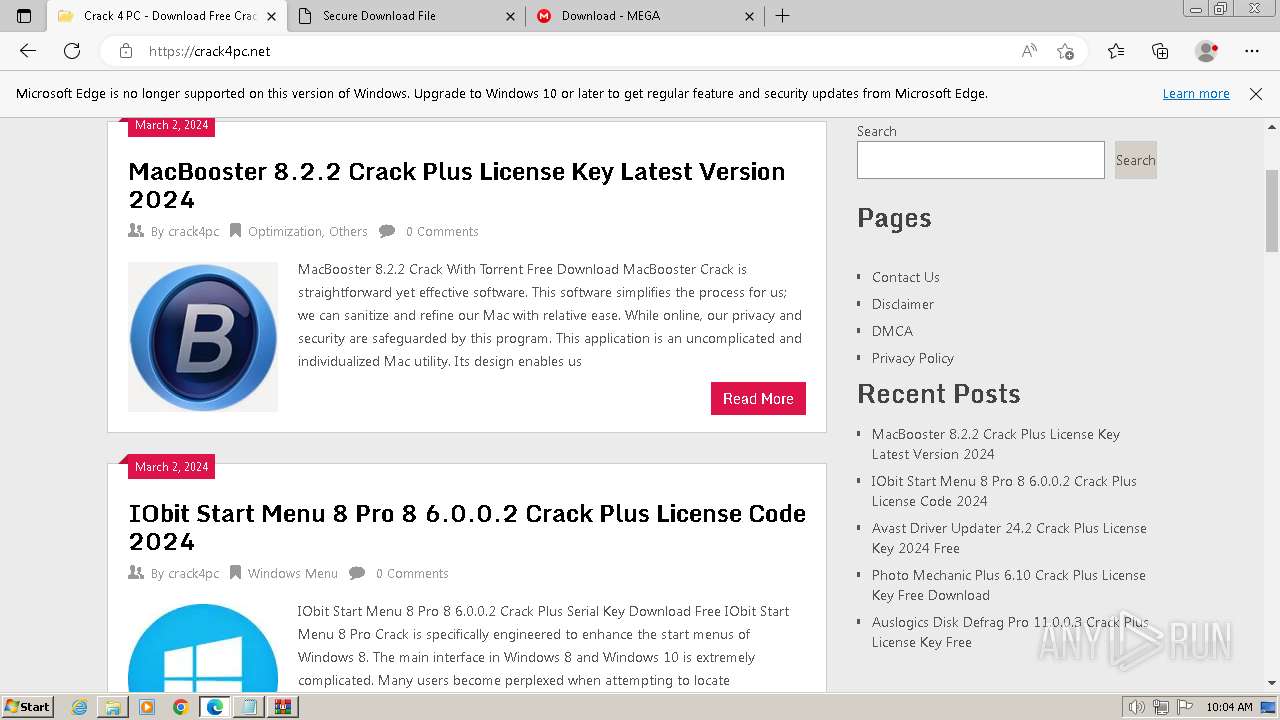Open the browser profile avatar

click(1207, 51)
